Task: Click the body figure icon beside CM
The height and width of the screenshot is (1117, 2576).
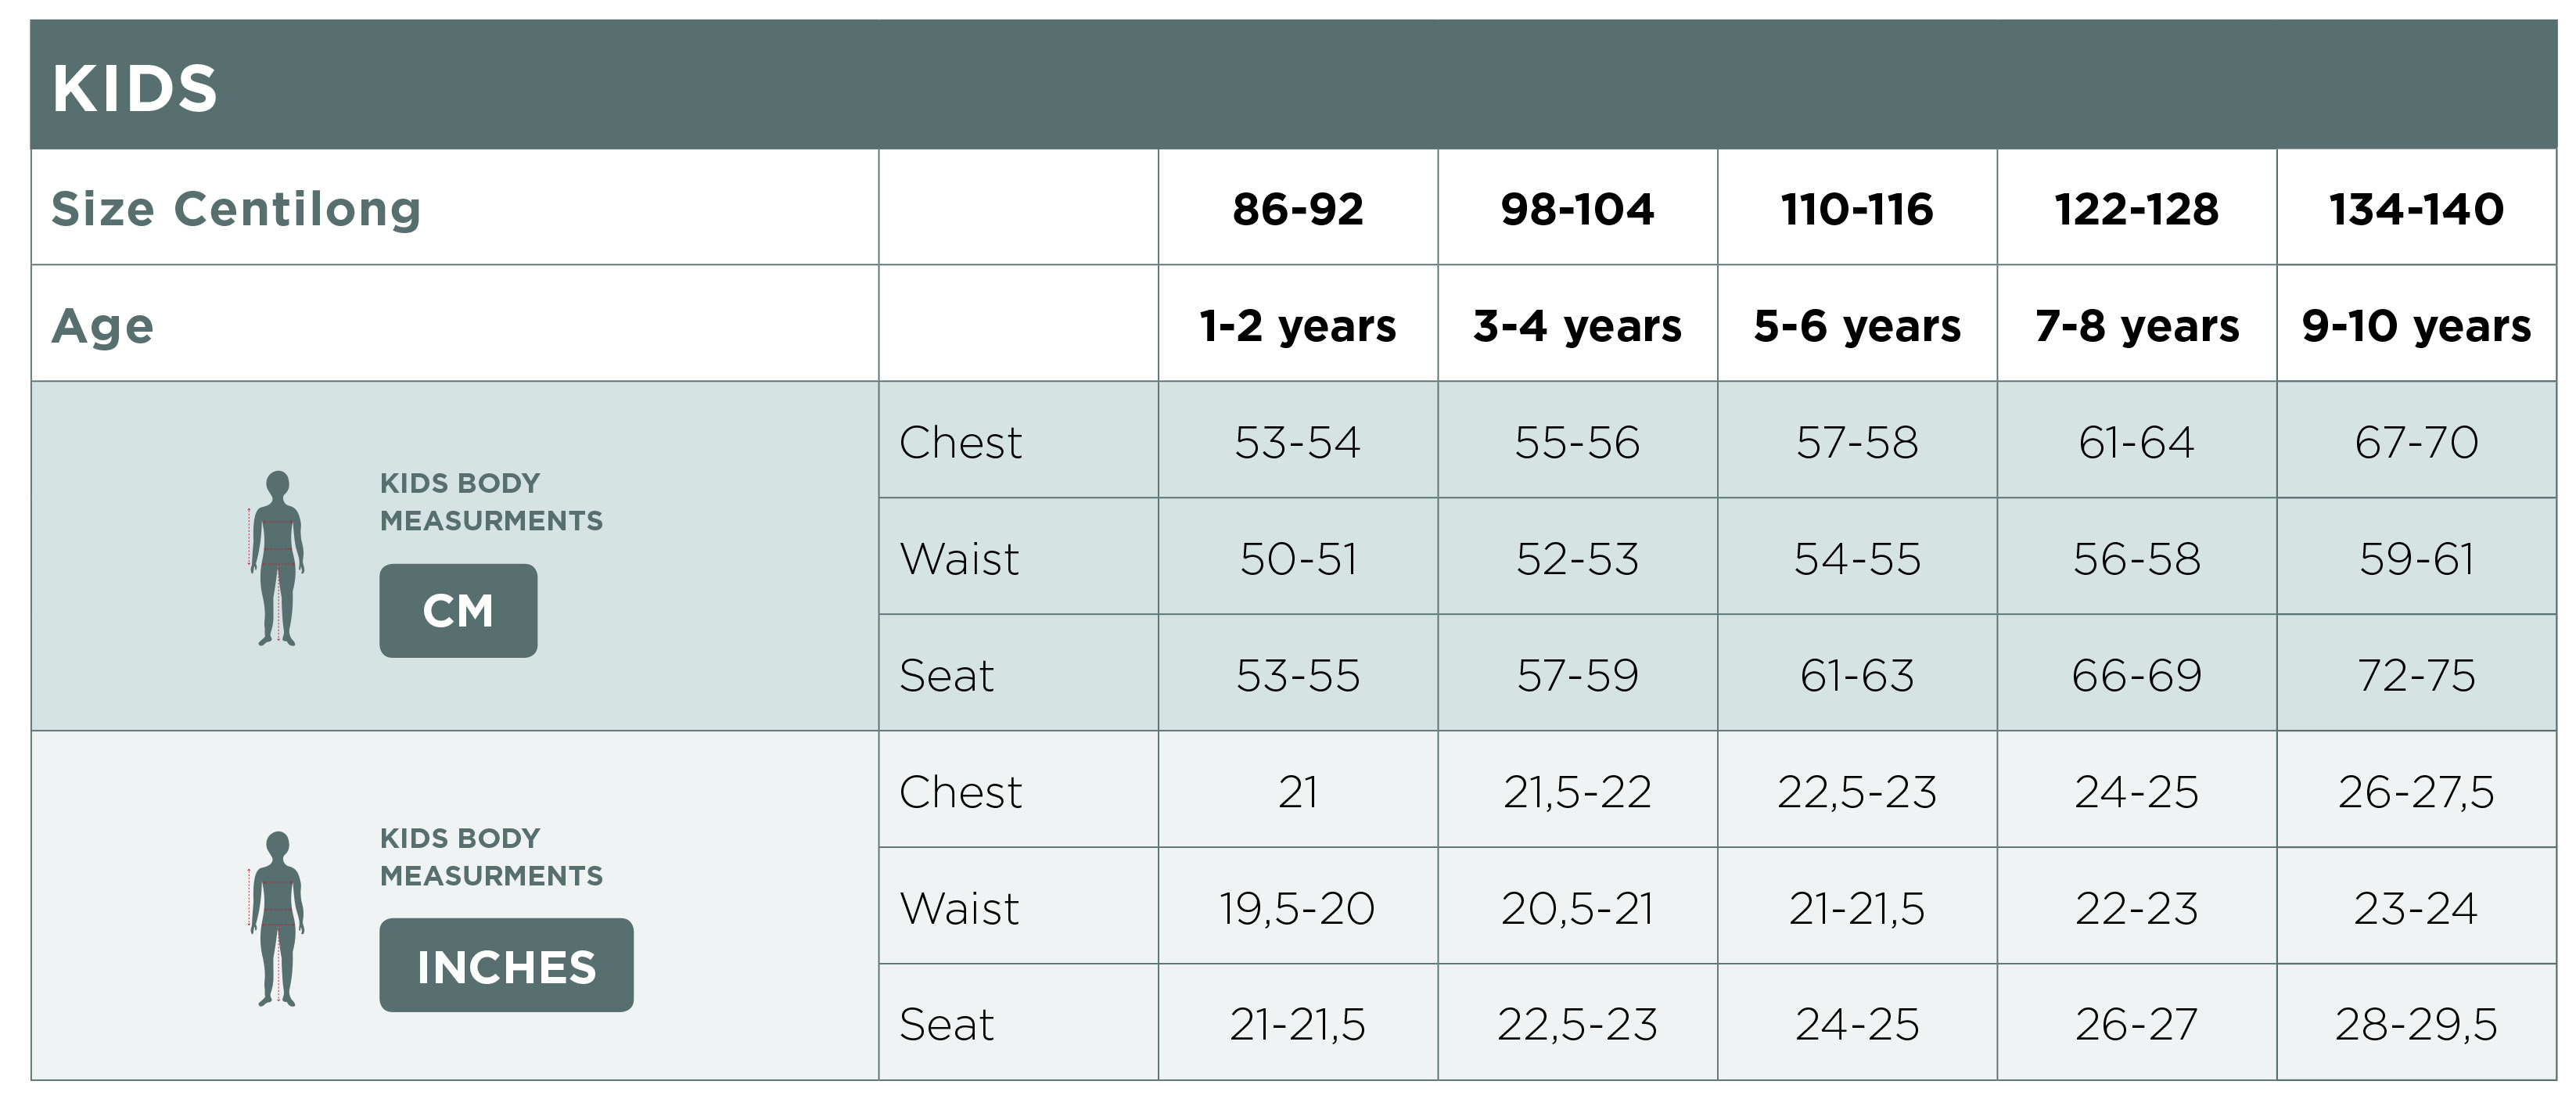Action: click(x=277, y=558)
